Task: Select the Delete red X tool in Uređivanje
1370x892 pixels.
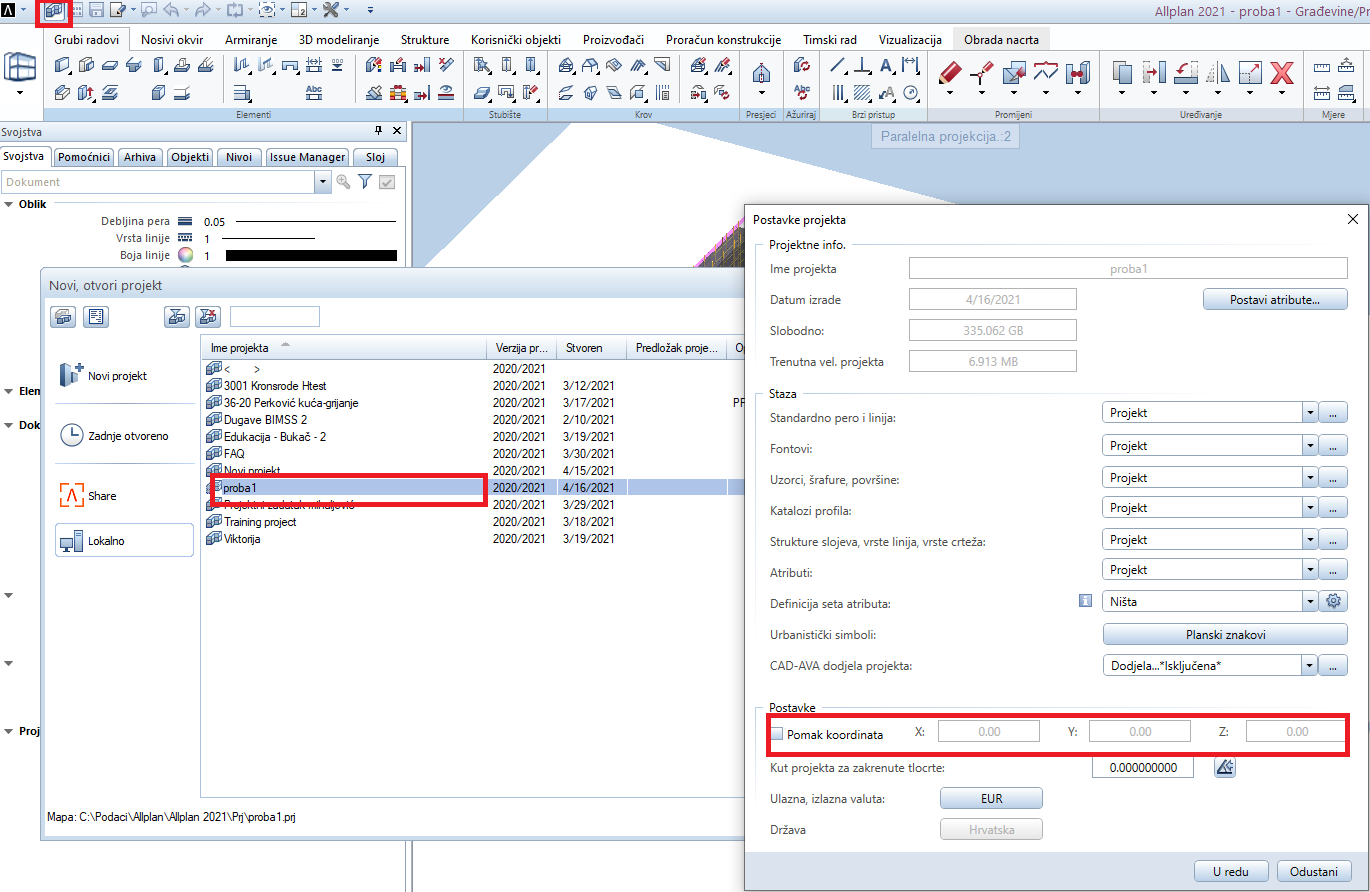Action: [1282, 73]
